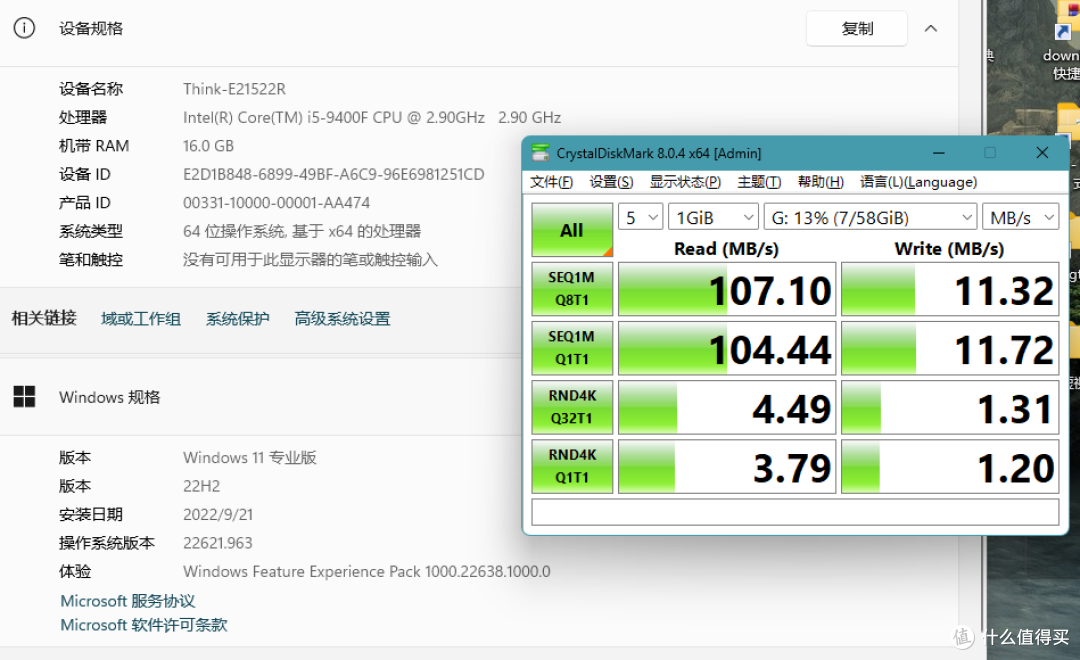Click the Read (MB/s) column header
1080x660 pixels.
click(726, 248)
